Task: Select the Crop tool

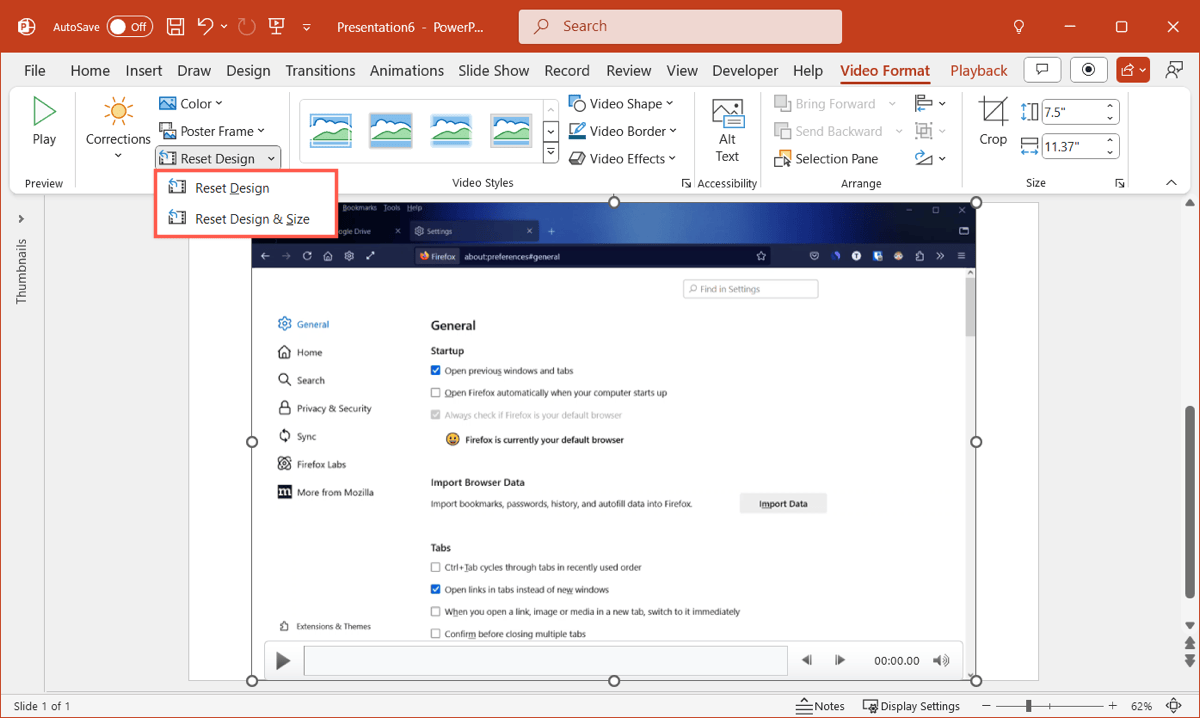Action: pos(993,122)
